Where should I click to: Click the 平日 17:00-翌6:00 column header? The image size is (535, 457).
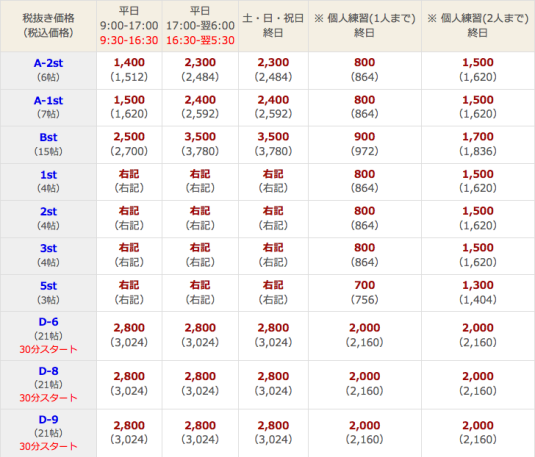tap(200, 26)
